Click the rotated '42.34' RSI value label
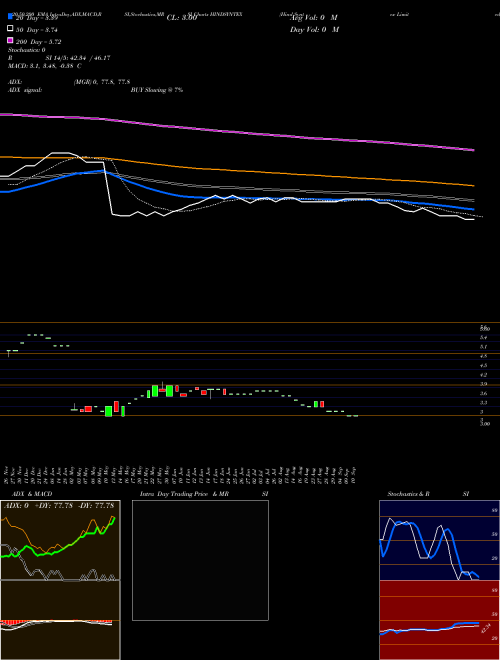The height and width of the screenshot is (660, 500). [x=485, y=629]
